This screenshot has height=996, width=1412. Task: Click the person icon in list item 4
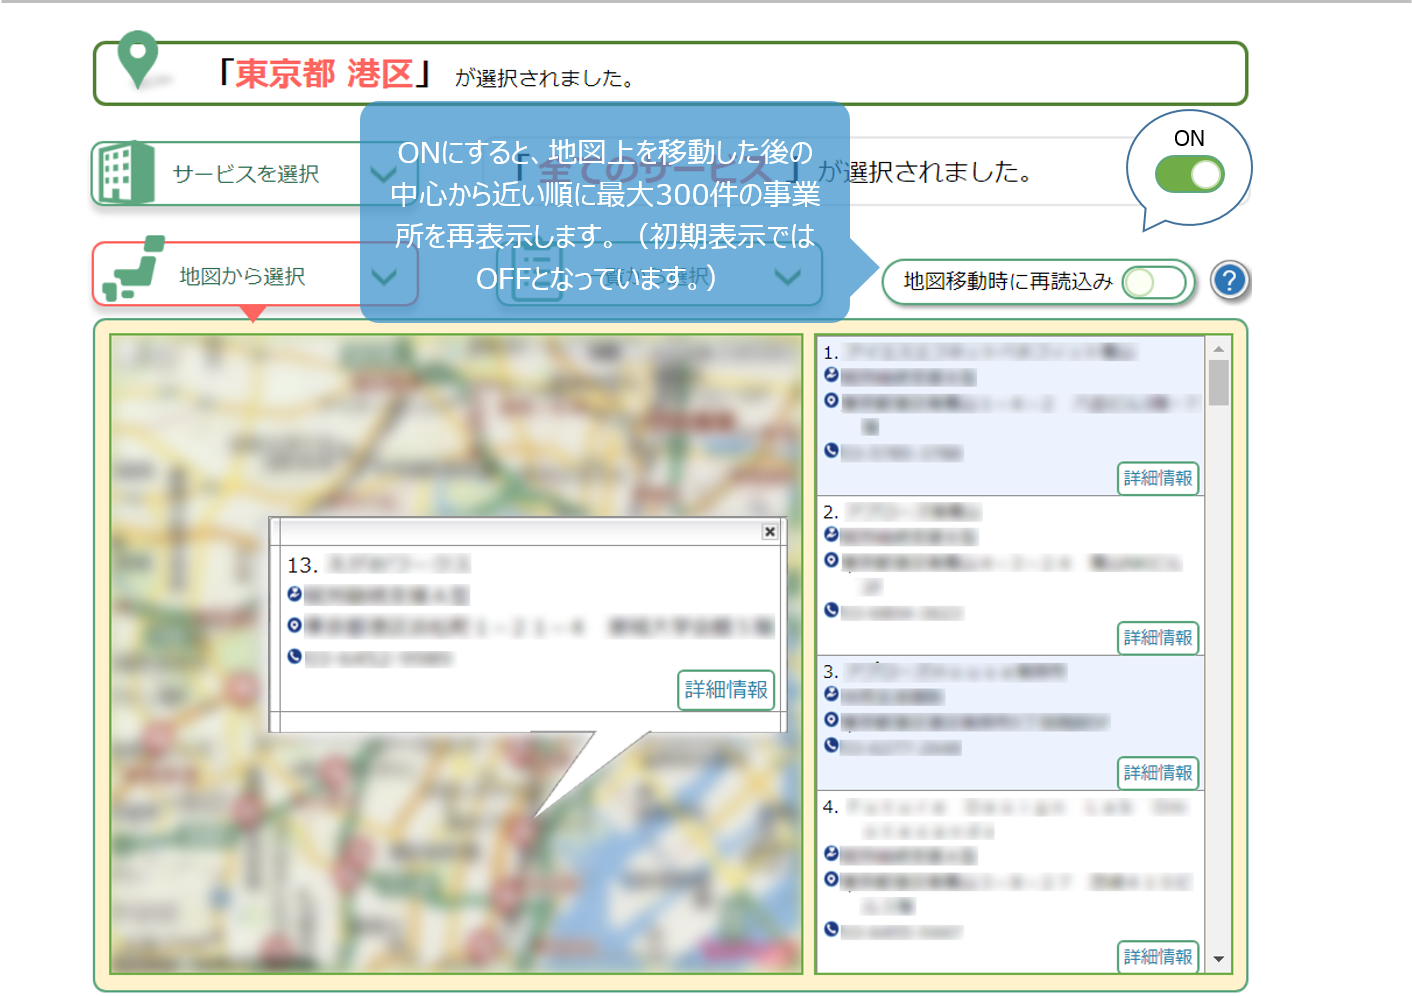pyautogui.click(x=831, y=854)
